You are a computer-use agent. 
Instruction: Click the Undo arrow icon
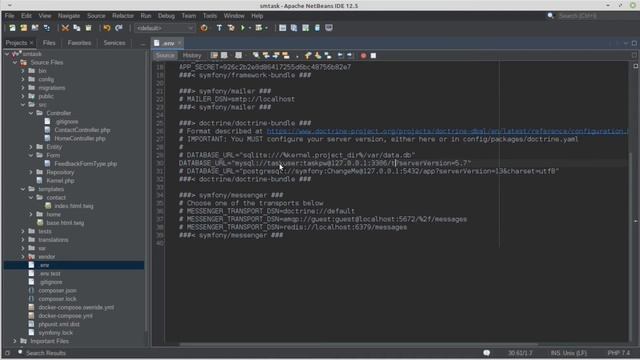[x=107, y=28]
